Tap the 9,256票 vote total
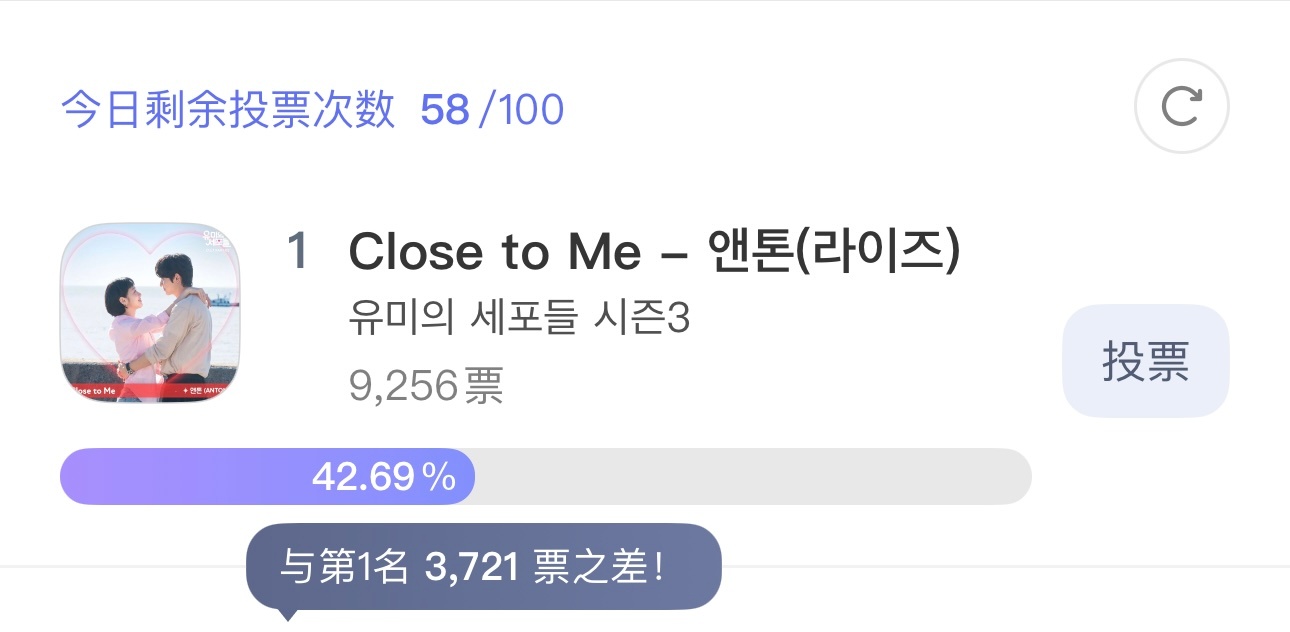Image resolution: width=1290 pixels, height=632 pixels. [x=426, y=384]
